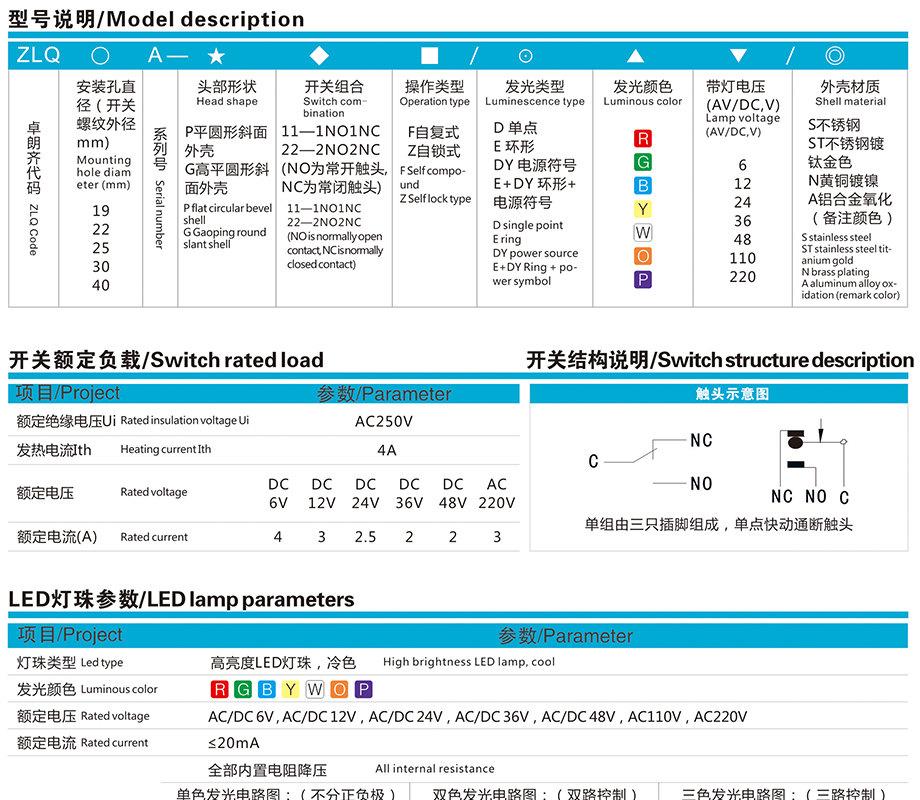
Task: Pick yellow Y swatch in Model description table
Action: (x=643, y=209)
